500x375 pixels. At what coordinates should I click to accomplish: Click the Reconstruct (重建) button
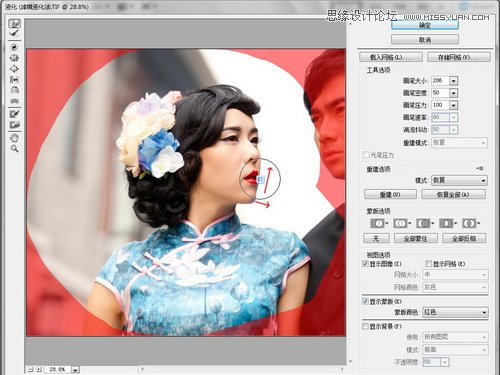390,194
